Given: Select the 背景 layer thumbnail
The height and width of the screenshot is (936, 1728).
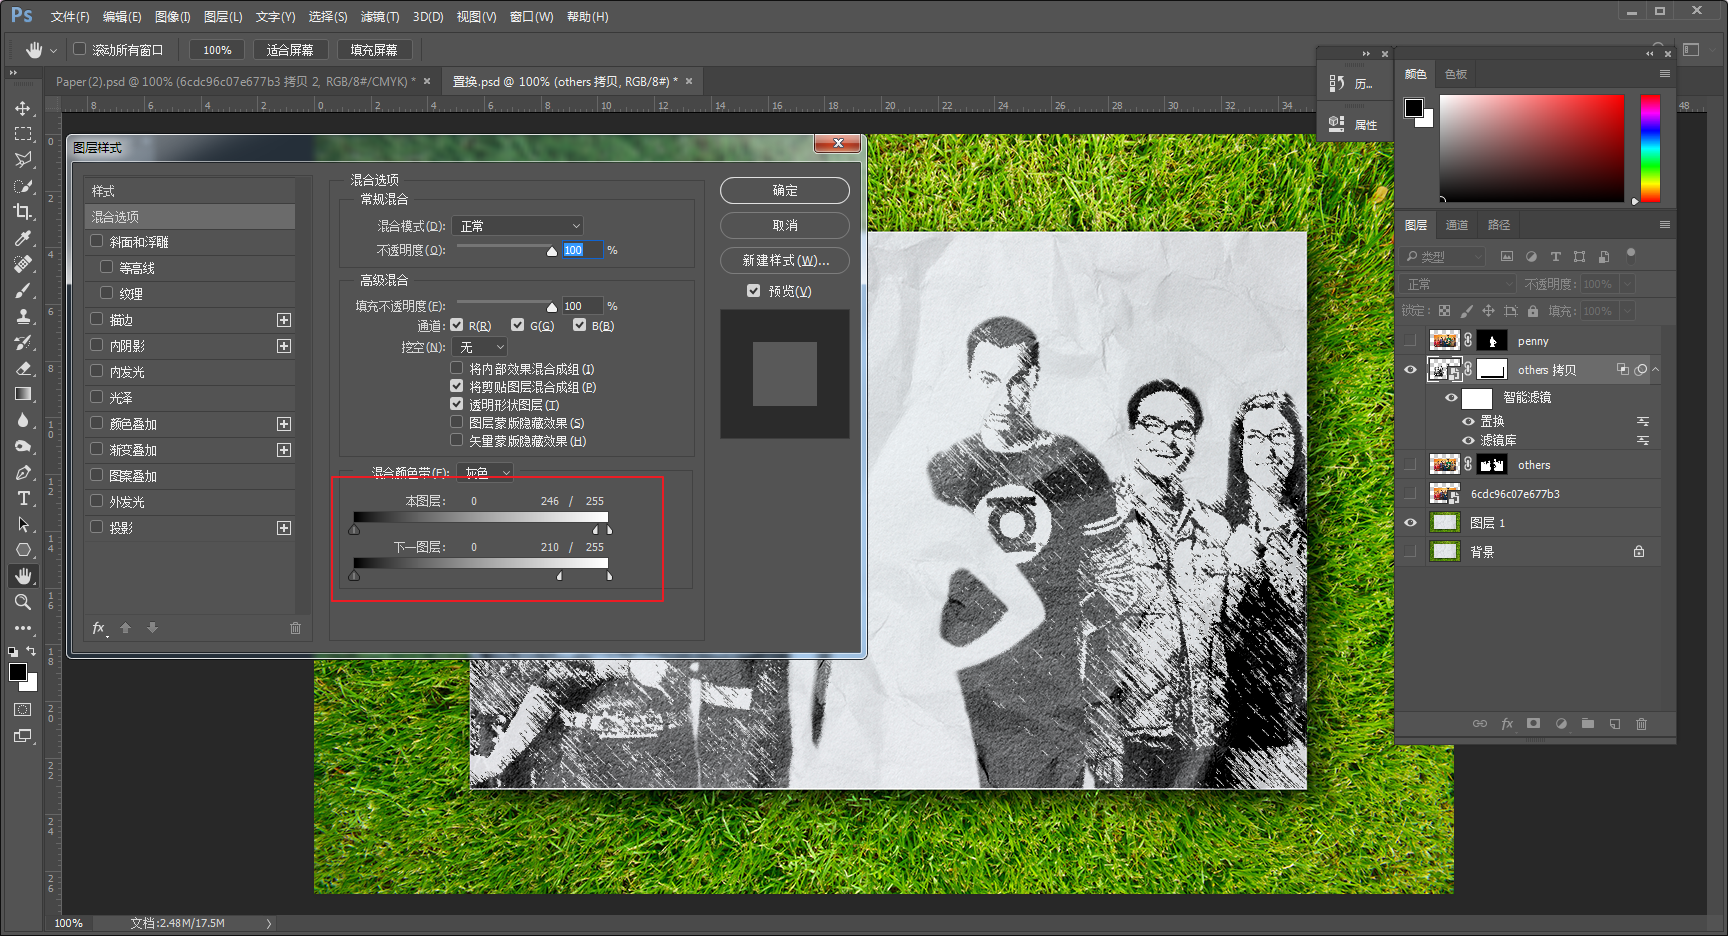Looking at the screenshot, I should [x=1445, y=551].
